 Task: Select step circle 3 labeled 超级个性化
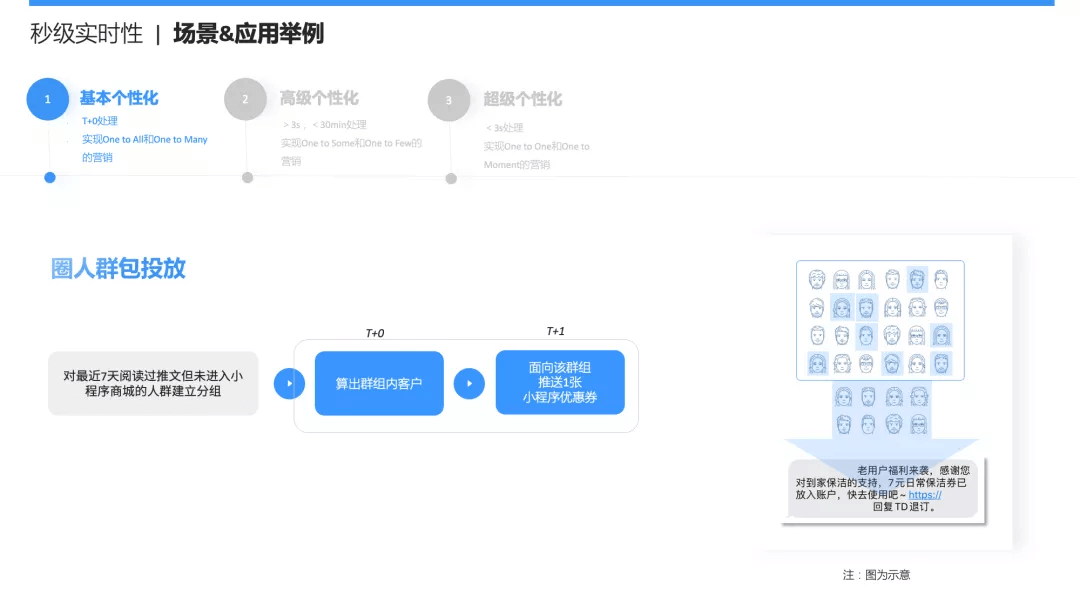coord(449,99)
